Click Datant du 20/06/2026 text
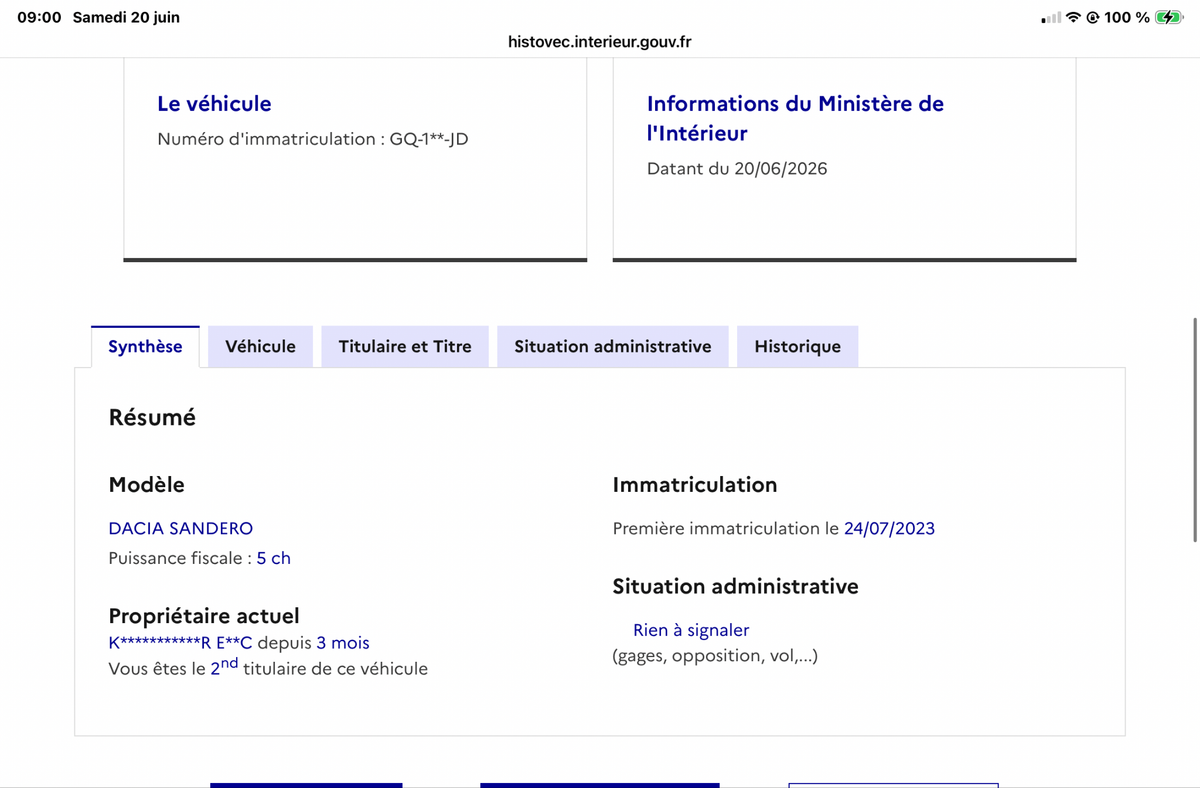 coord(737,168)
